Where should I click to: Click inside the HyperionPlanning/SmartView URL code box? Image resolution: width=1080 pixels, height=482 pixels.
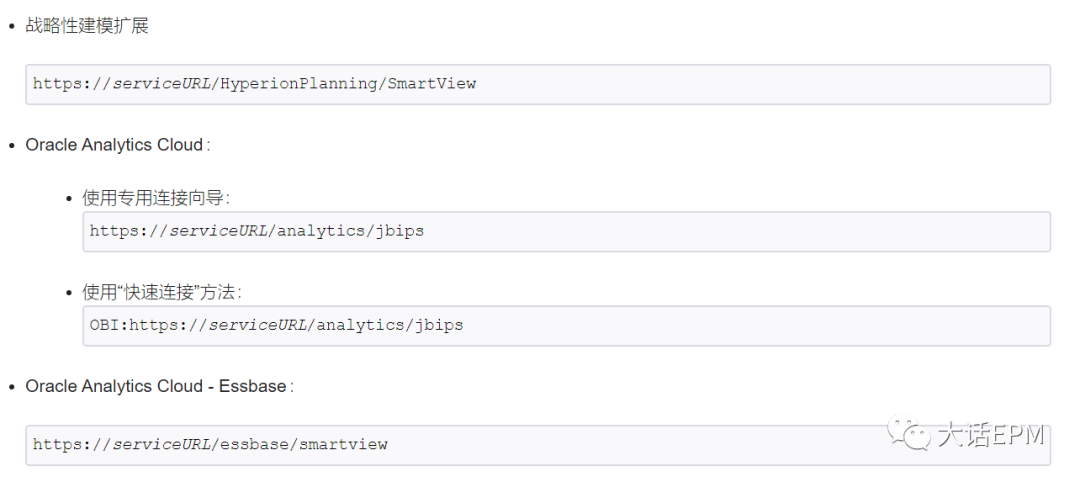(700, 84)
